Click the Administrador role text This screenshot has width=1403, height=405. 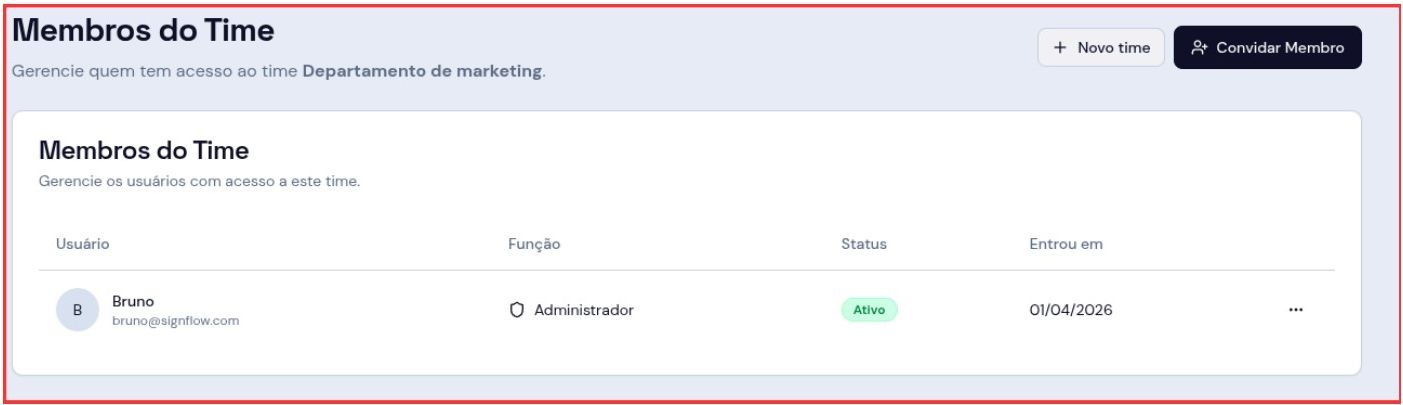584,310
